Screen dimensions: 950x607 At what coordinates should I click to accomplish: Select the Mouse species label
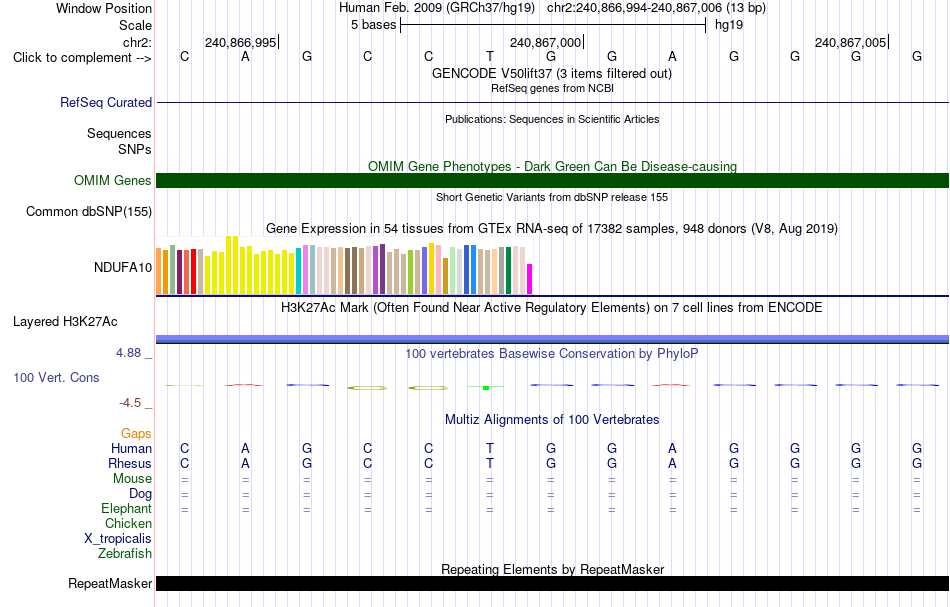pos(132,479)
